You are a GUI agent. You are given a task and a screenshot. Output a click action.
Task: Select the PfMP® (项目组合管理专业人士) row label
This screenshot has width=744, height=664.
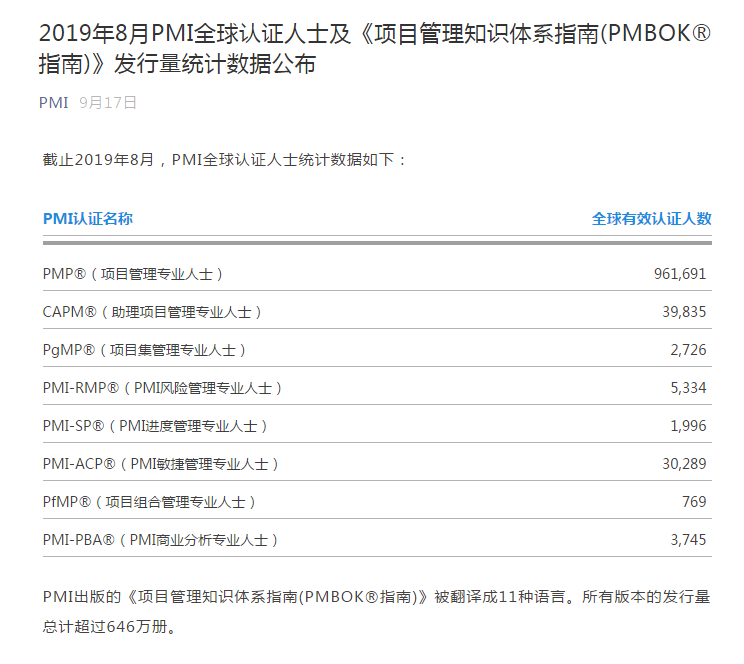tap(149, 502)
